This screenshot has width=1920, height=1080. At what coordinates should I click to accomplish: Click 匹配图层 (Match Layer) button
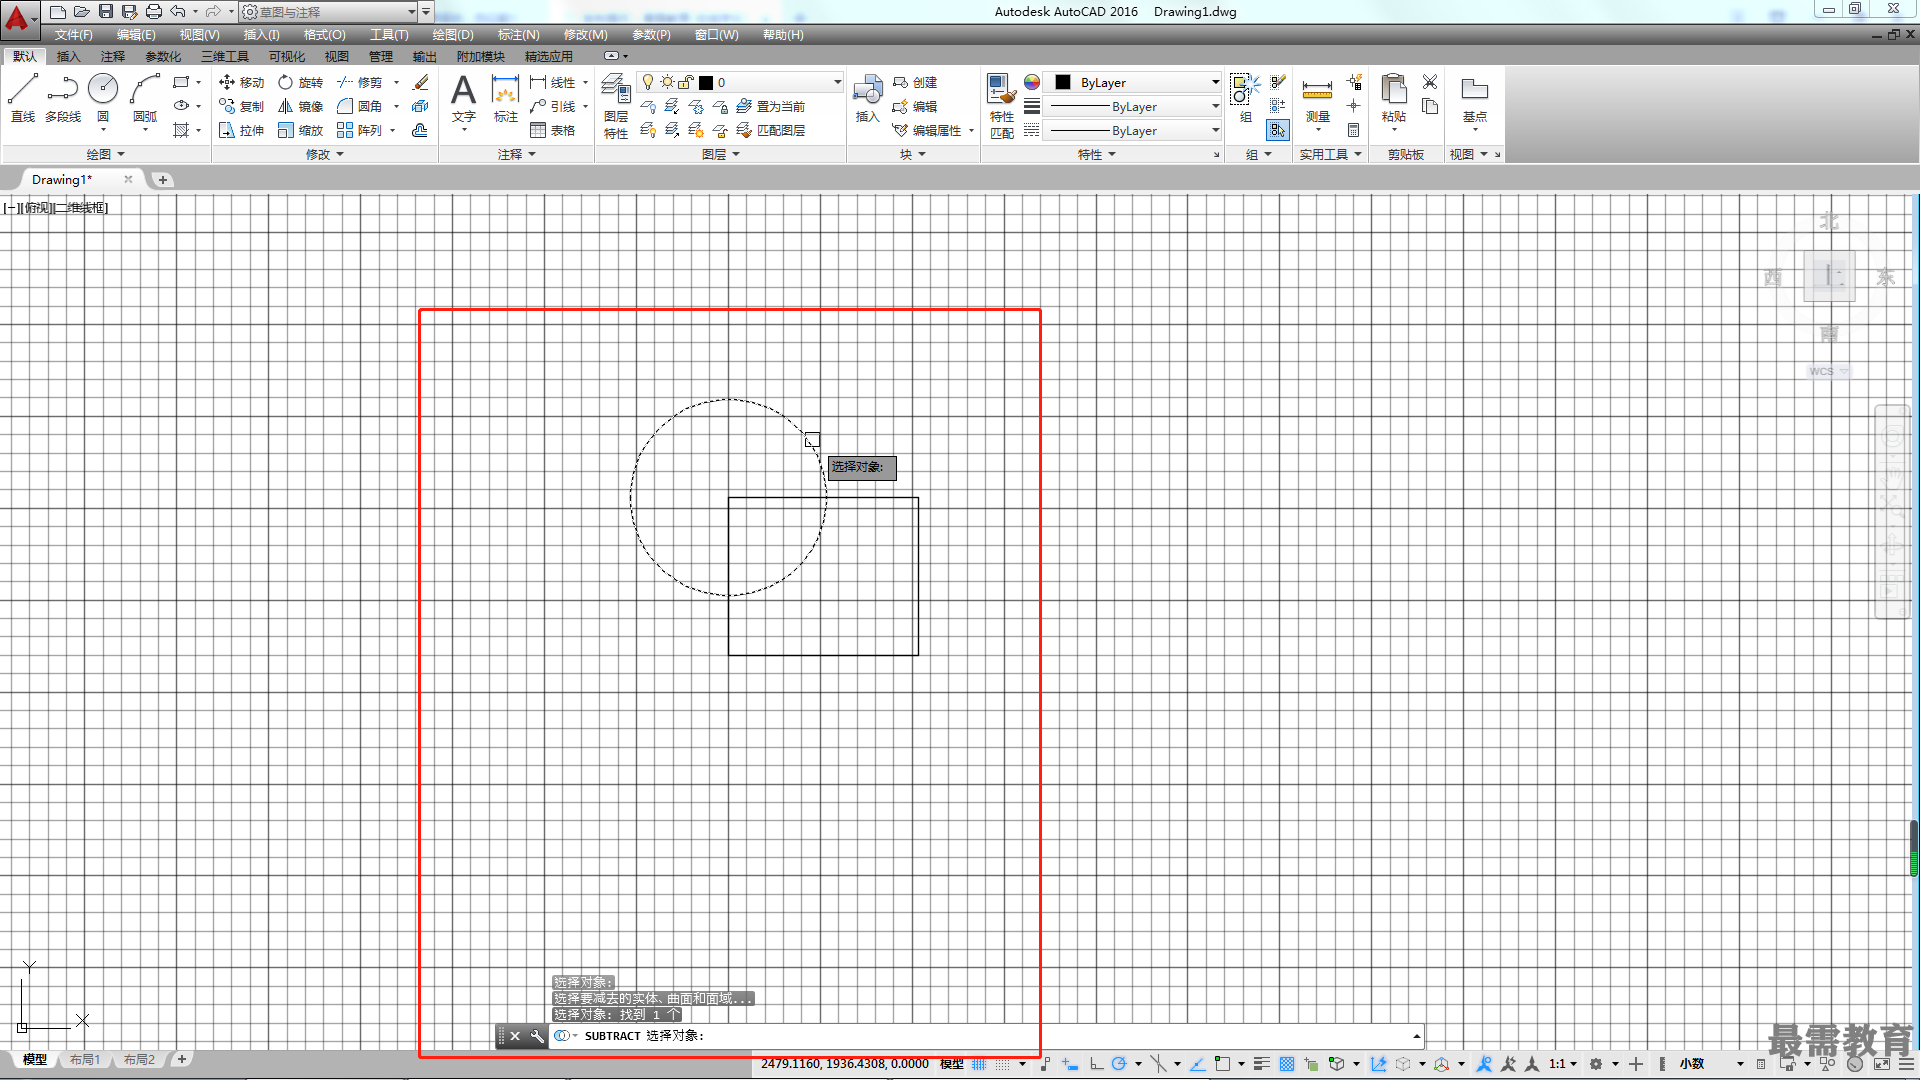point(771,130)
